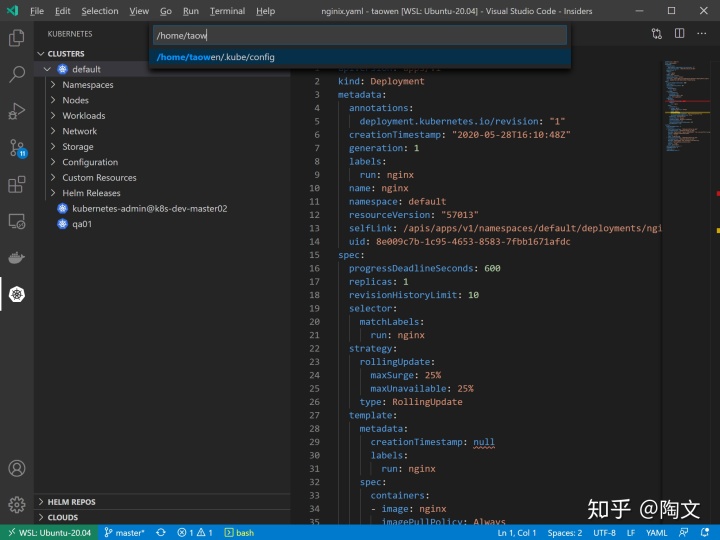Expand the HELM REPOS section

tap(163, 502)
